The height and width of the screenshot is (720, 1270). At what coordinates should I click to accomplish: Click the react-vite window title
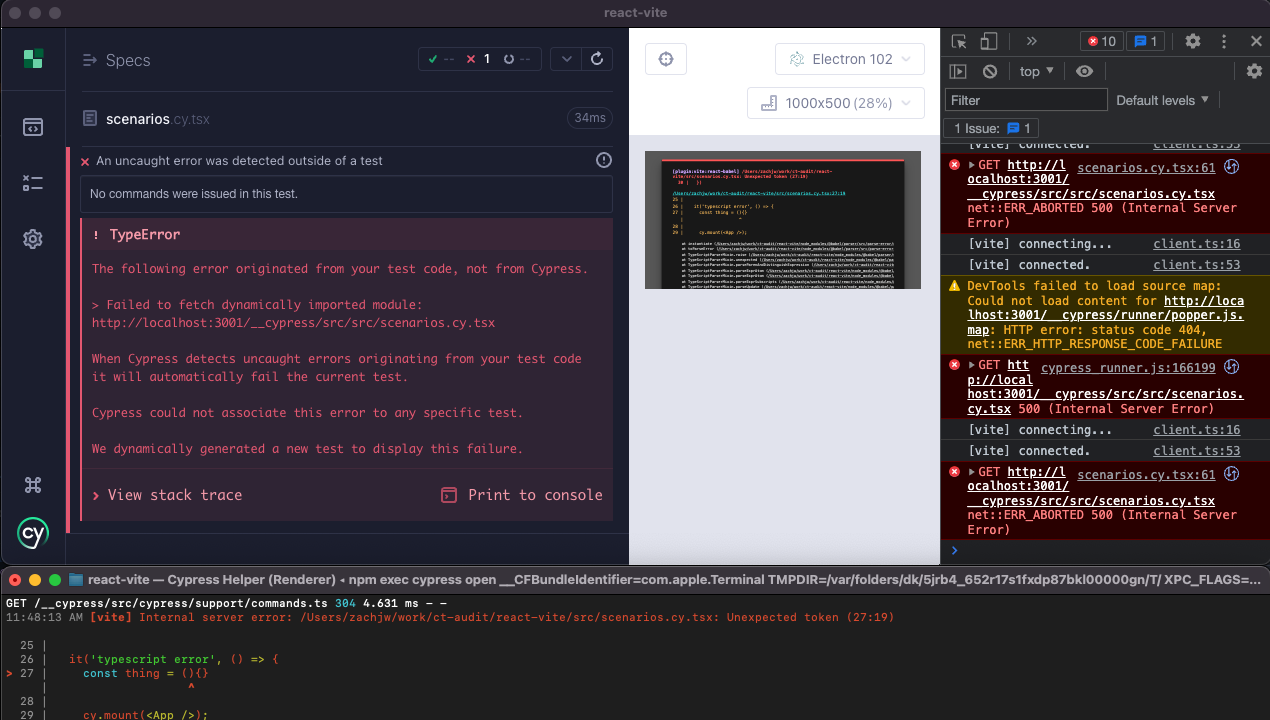(635, 13)
